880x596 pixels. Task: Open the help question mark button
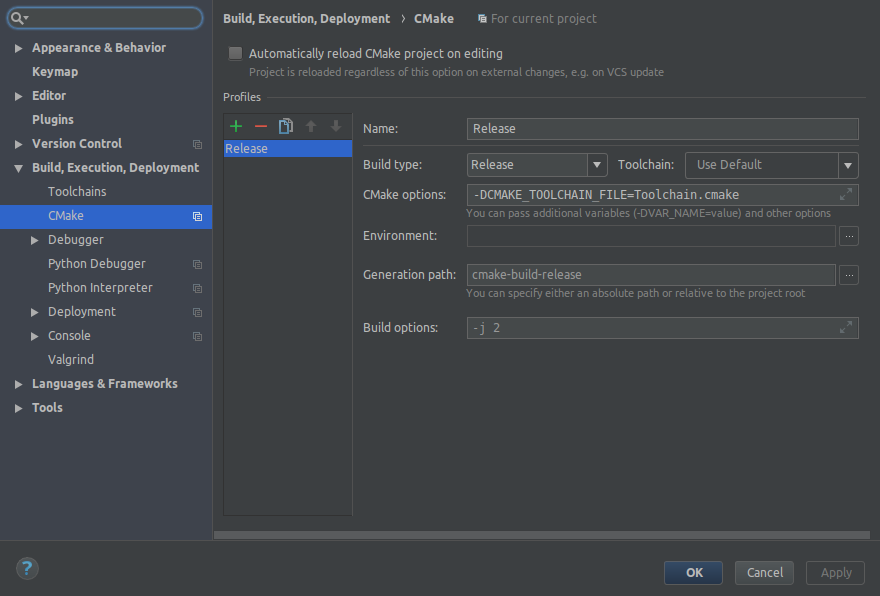(x=27, y=569)
